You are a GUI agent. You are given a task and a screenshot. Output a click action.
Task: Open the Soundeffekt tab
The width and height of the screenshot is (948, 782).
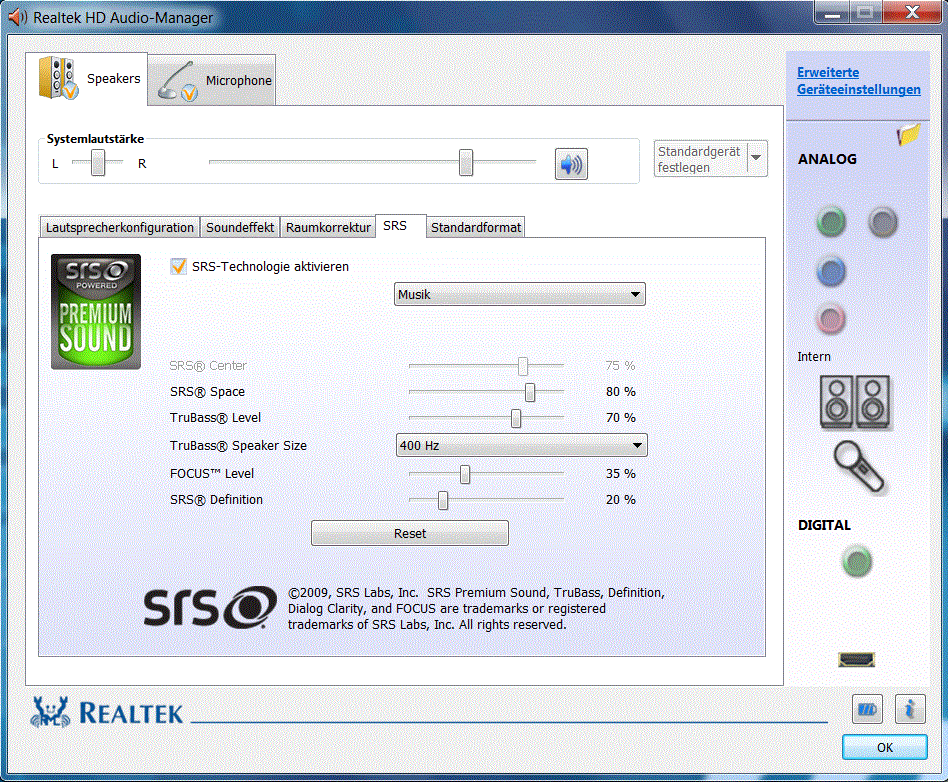coord(240,228)
